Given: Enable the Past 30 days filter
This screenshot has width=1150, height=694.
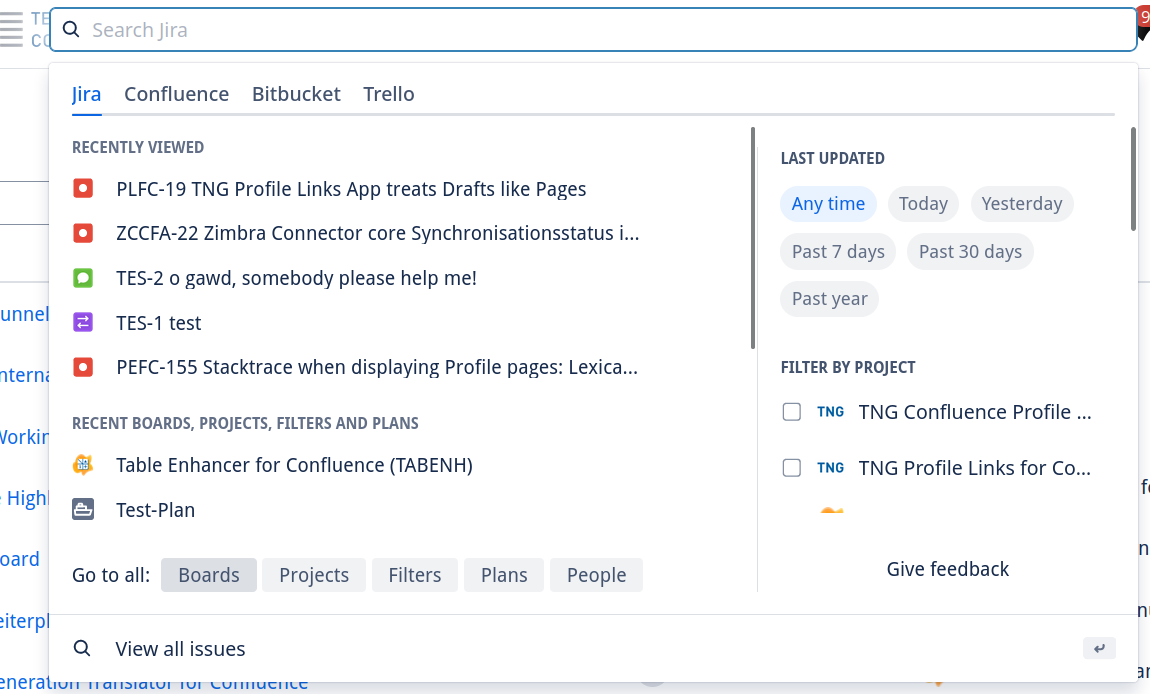Looking at the screenshot, I should pos(969,251).
